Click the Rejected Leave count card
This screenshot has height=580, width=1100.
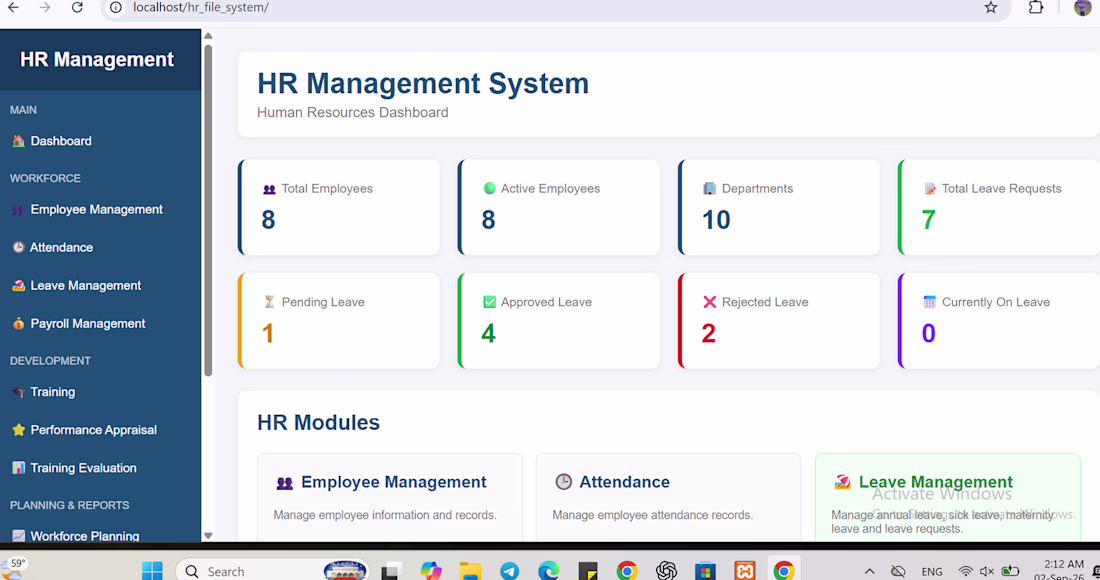click(779, 321)
